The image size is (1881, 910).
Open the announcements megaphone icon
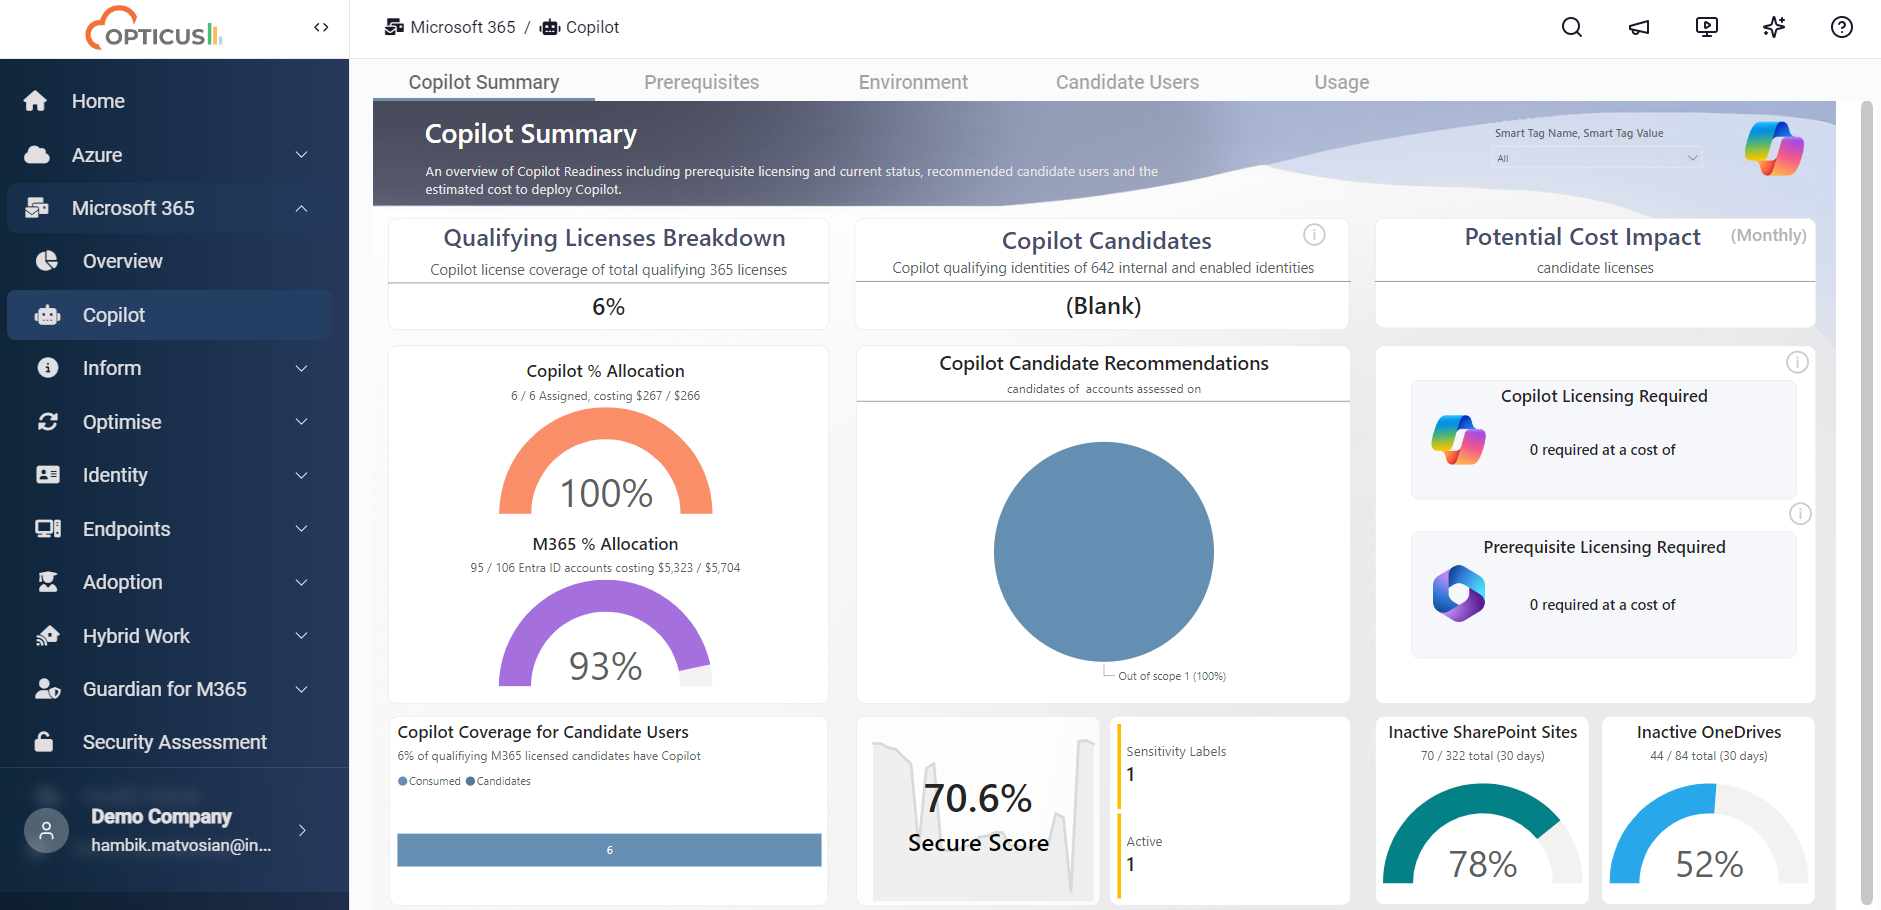[x=1639, y=27]
